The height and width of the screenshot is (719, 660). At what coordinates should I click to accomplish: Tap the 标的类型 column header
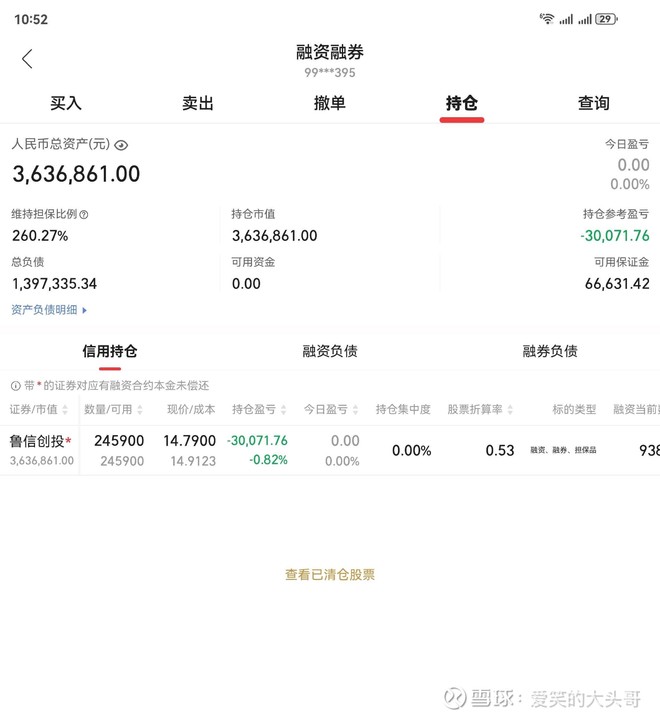(574, 409)
